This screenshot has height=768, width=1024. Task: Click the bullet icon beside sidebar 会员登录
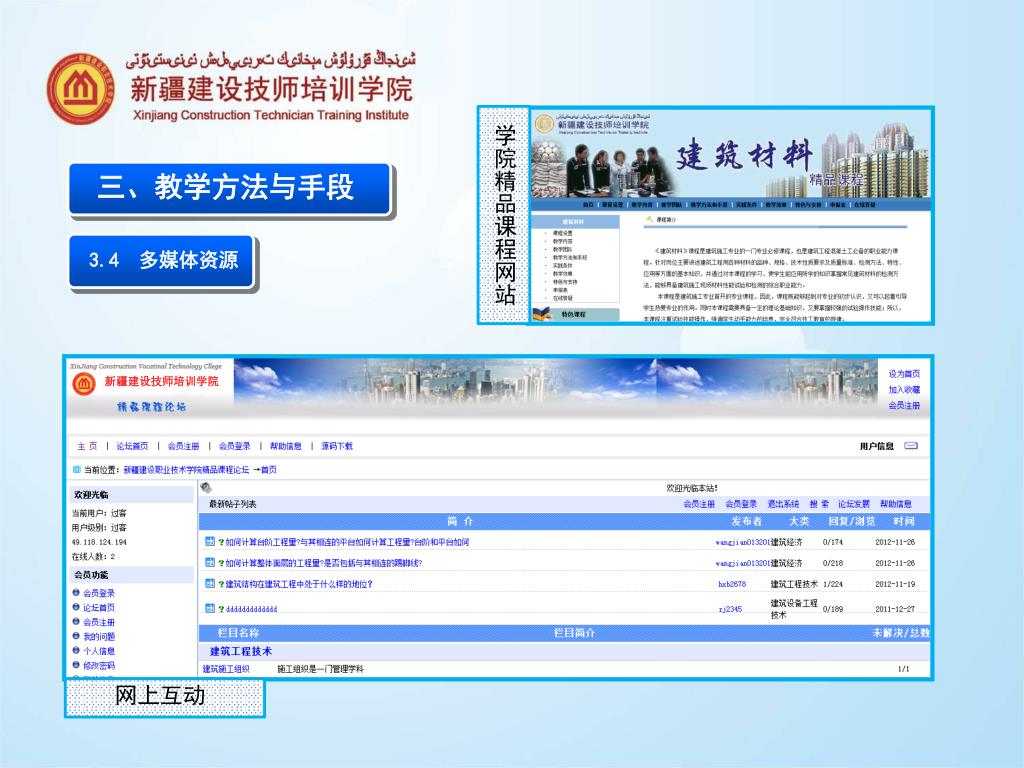tap(76, 592)
